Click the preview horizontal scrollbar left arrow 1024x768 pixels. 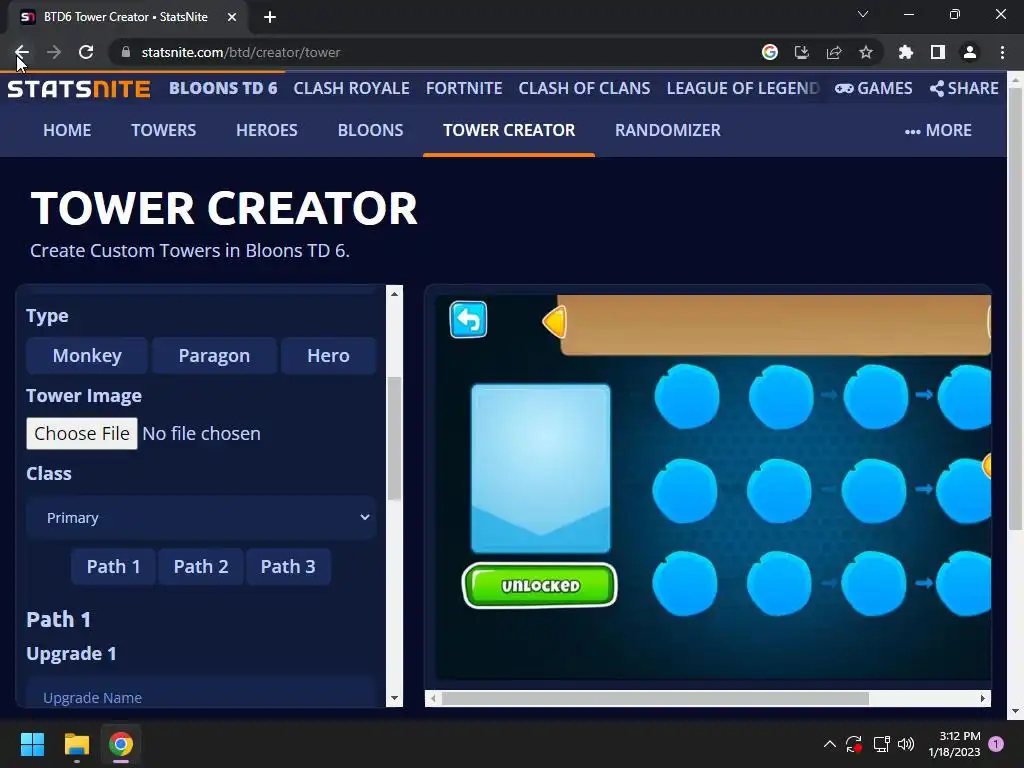pos(433,698)
